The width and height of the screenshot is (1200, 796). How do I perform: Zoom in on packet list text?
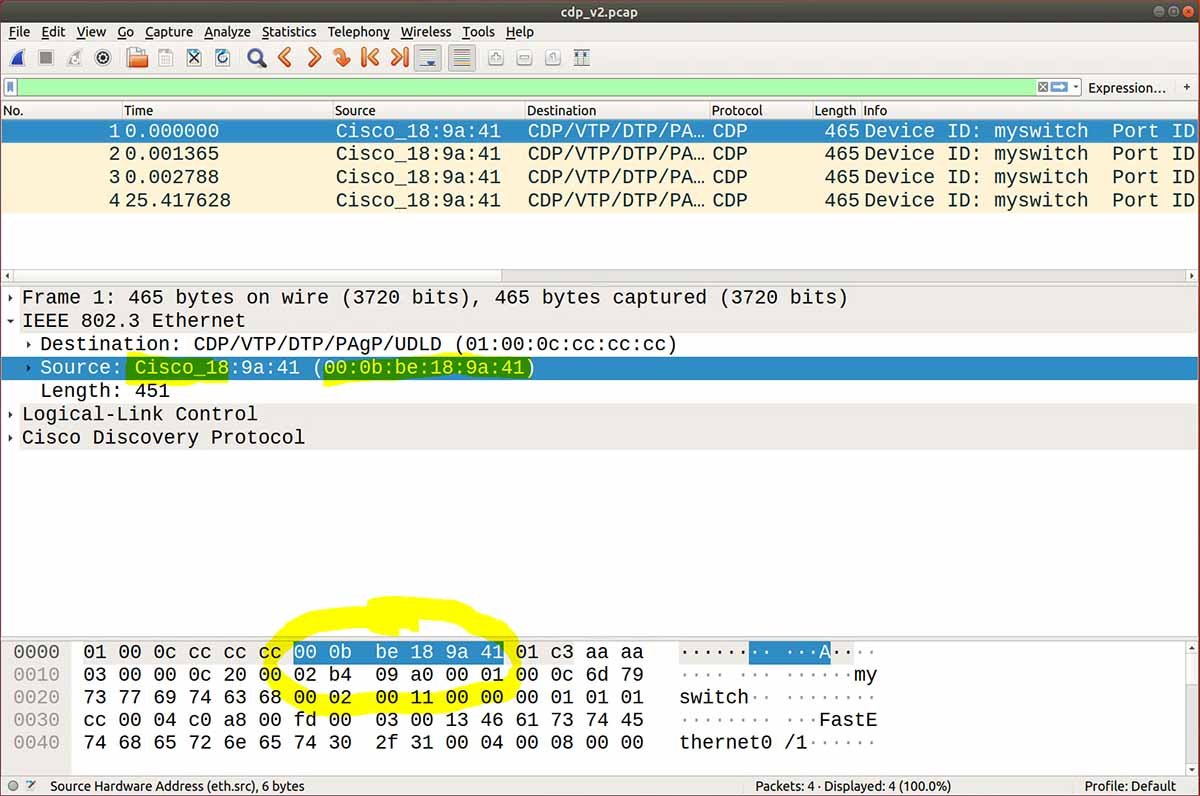pos(495,57)
